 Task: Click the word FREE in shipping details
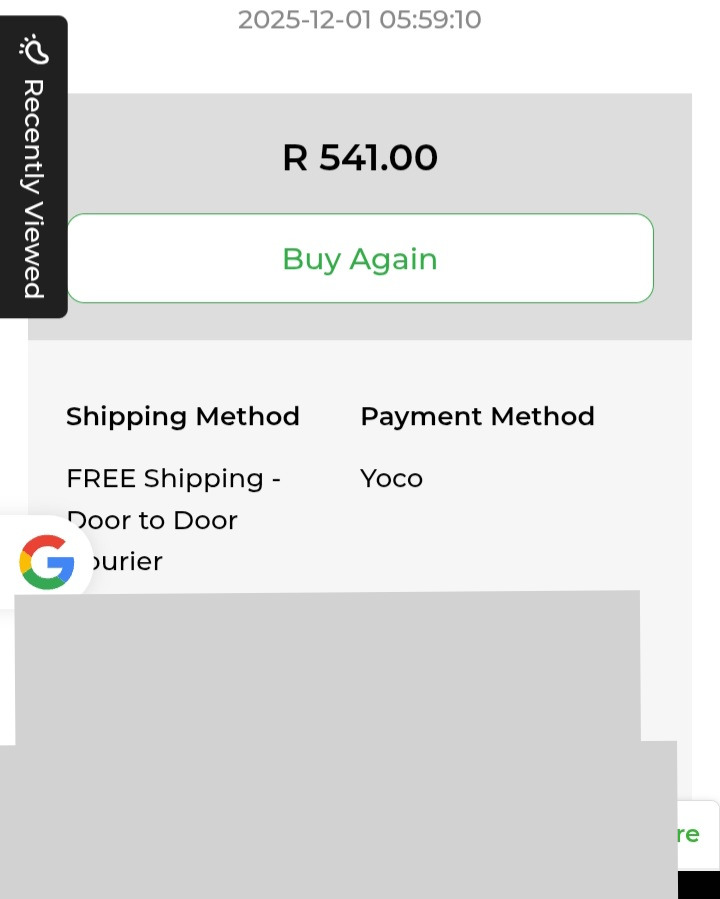point(101,479)
